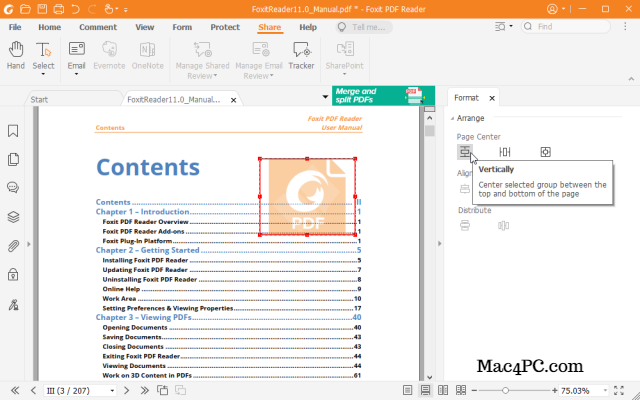The image size is (640, 400).
Task: Go to the previous page
Action: (x=33, y=391)
